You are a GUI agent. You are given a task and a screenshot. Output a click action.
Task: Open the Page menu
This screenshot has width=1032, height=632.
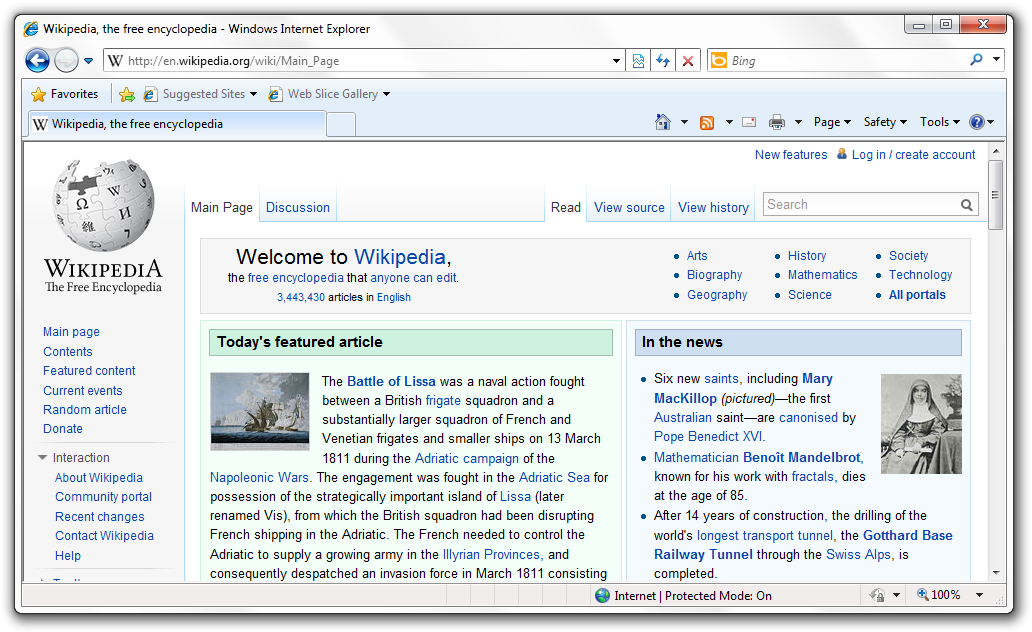[832, 122]
